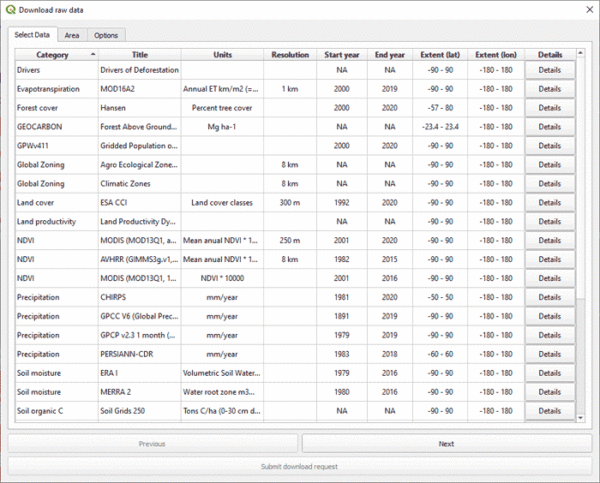Select the Forest cover category cell
This screenshot has height=483, width=600.
pos(56,108)
